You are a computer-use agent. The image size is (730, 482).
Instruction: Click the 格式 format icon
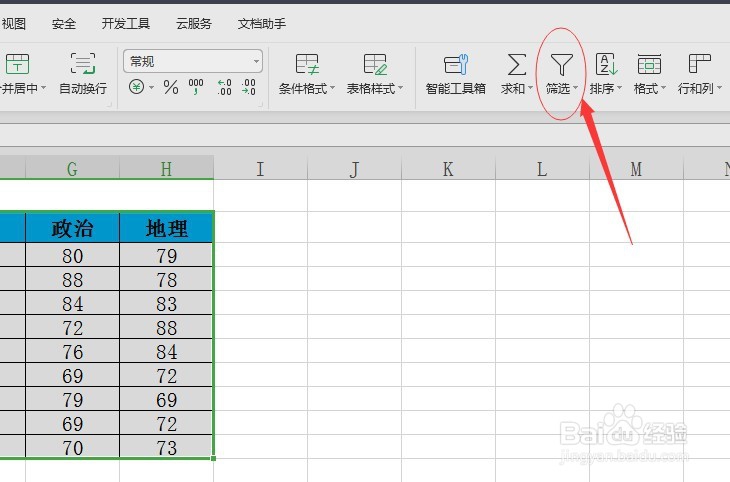point(649,64)
